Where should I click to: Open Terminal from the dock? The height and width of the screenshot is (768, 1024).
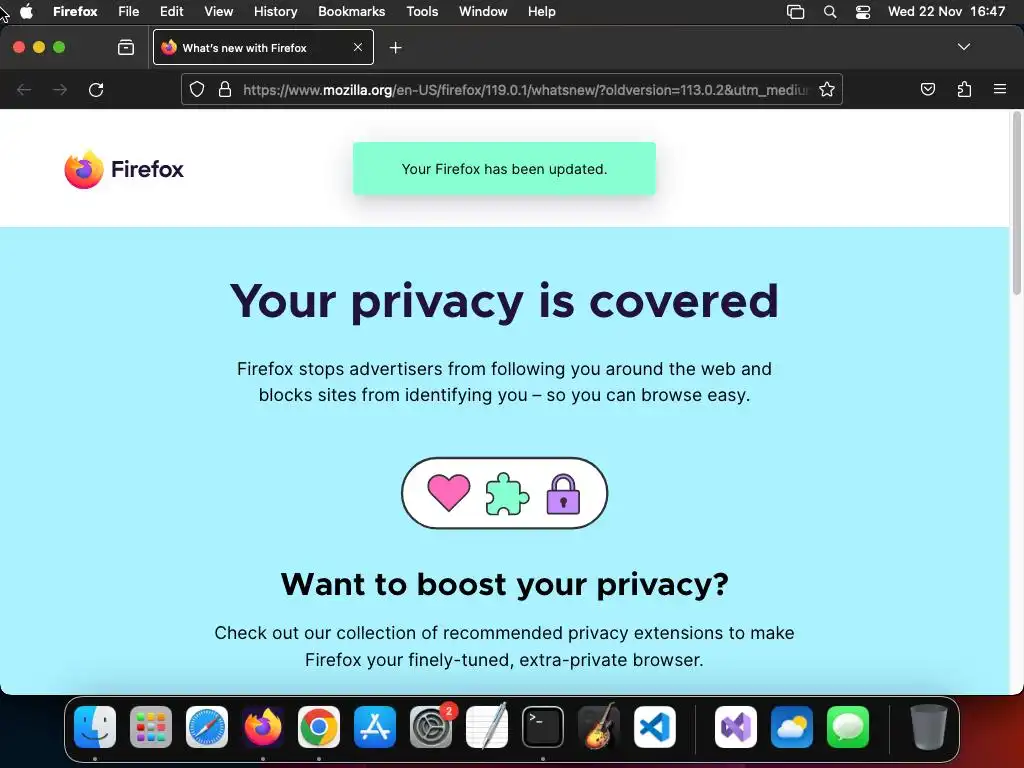pyautogui.click(x=543, y=726)
